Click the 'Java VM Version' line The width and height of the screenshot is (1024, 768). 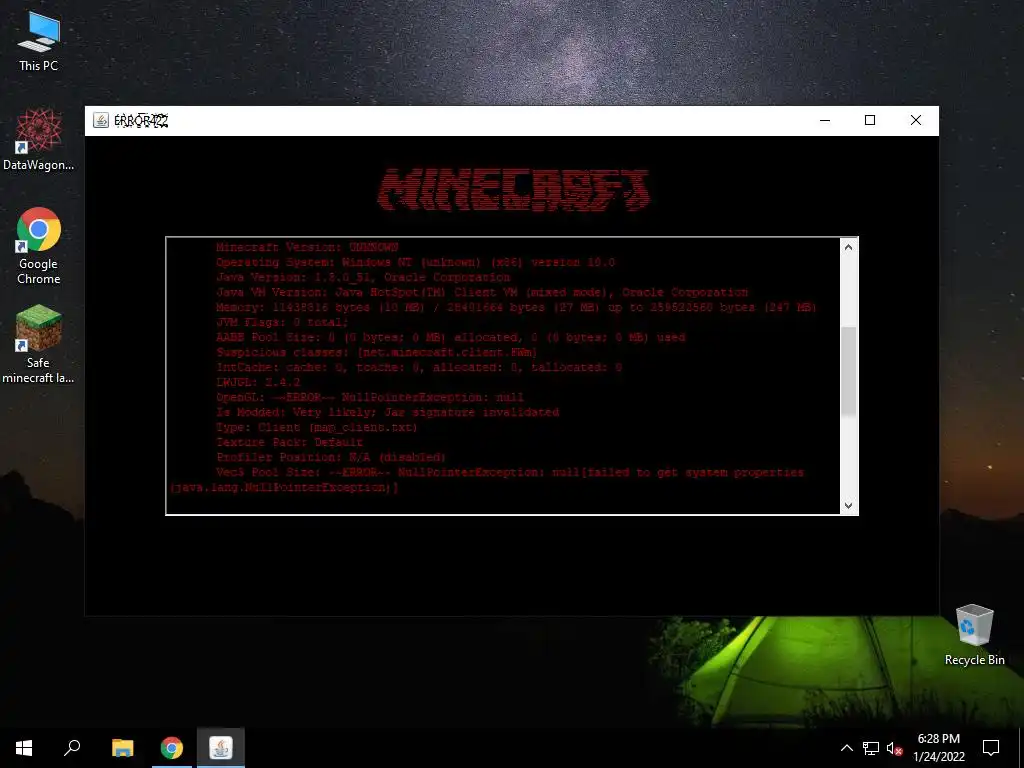click(482, 293)
